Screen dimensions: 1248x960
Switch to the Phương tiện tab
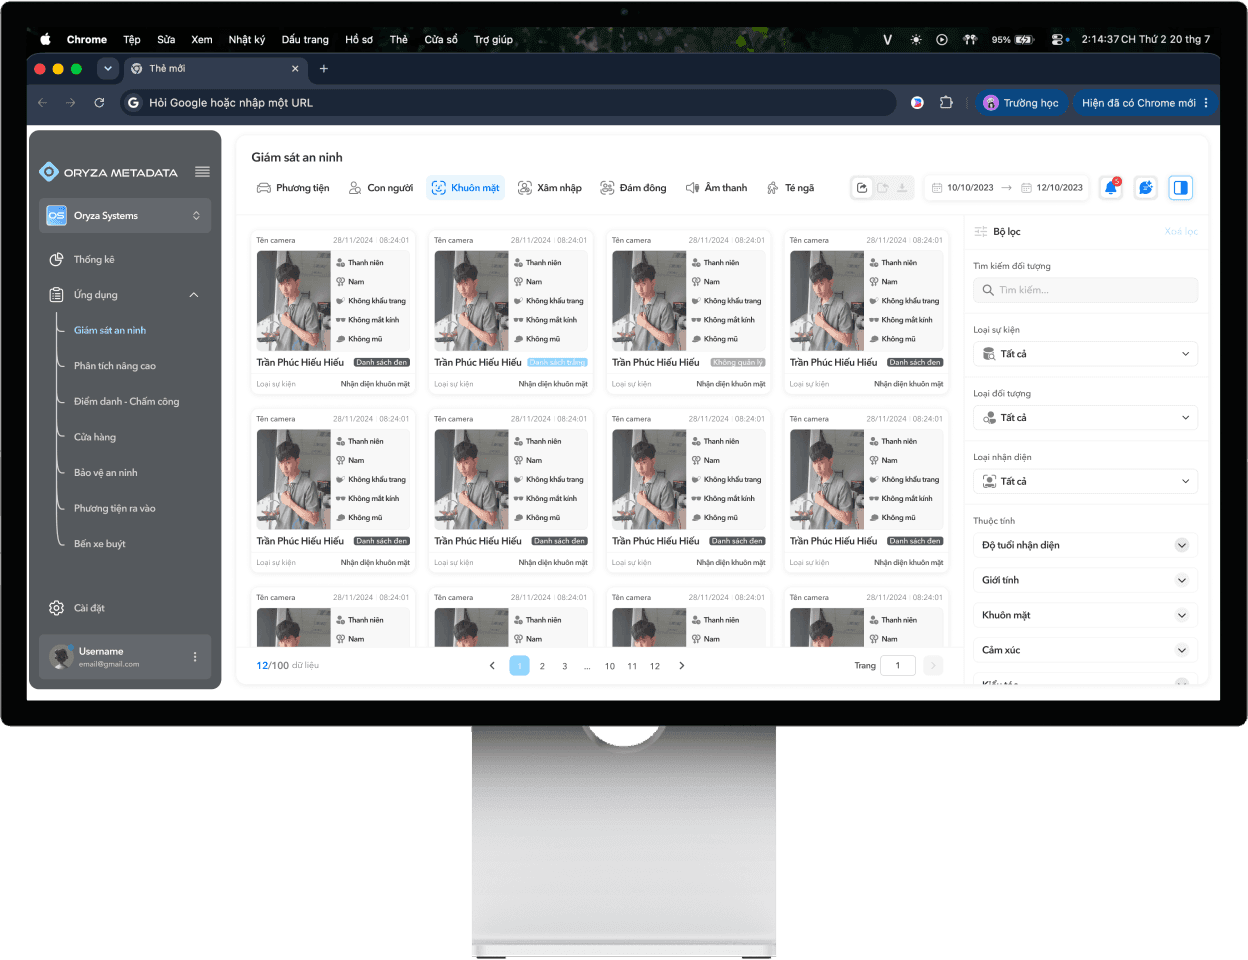click(293, 188)
